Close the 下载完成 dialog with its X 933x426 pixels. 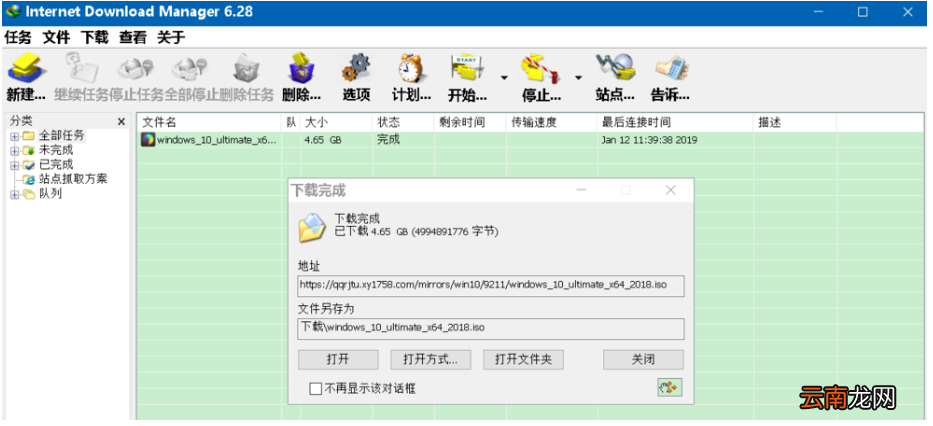(x=671, y=190)
